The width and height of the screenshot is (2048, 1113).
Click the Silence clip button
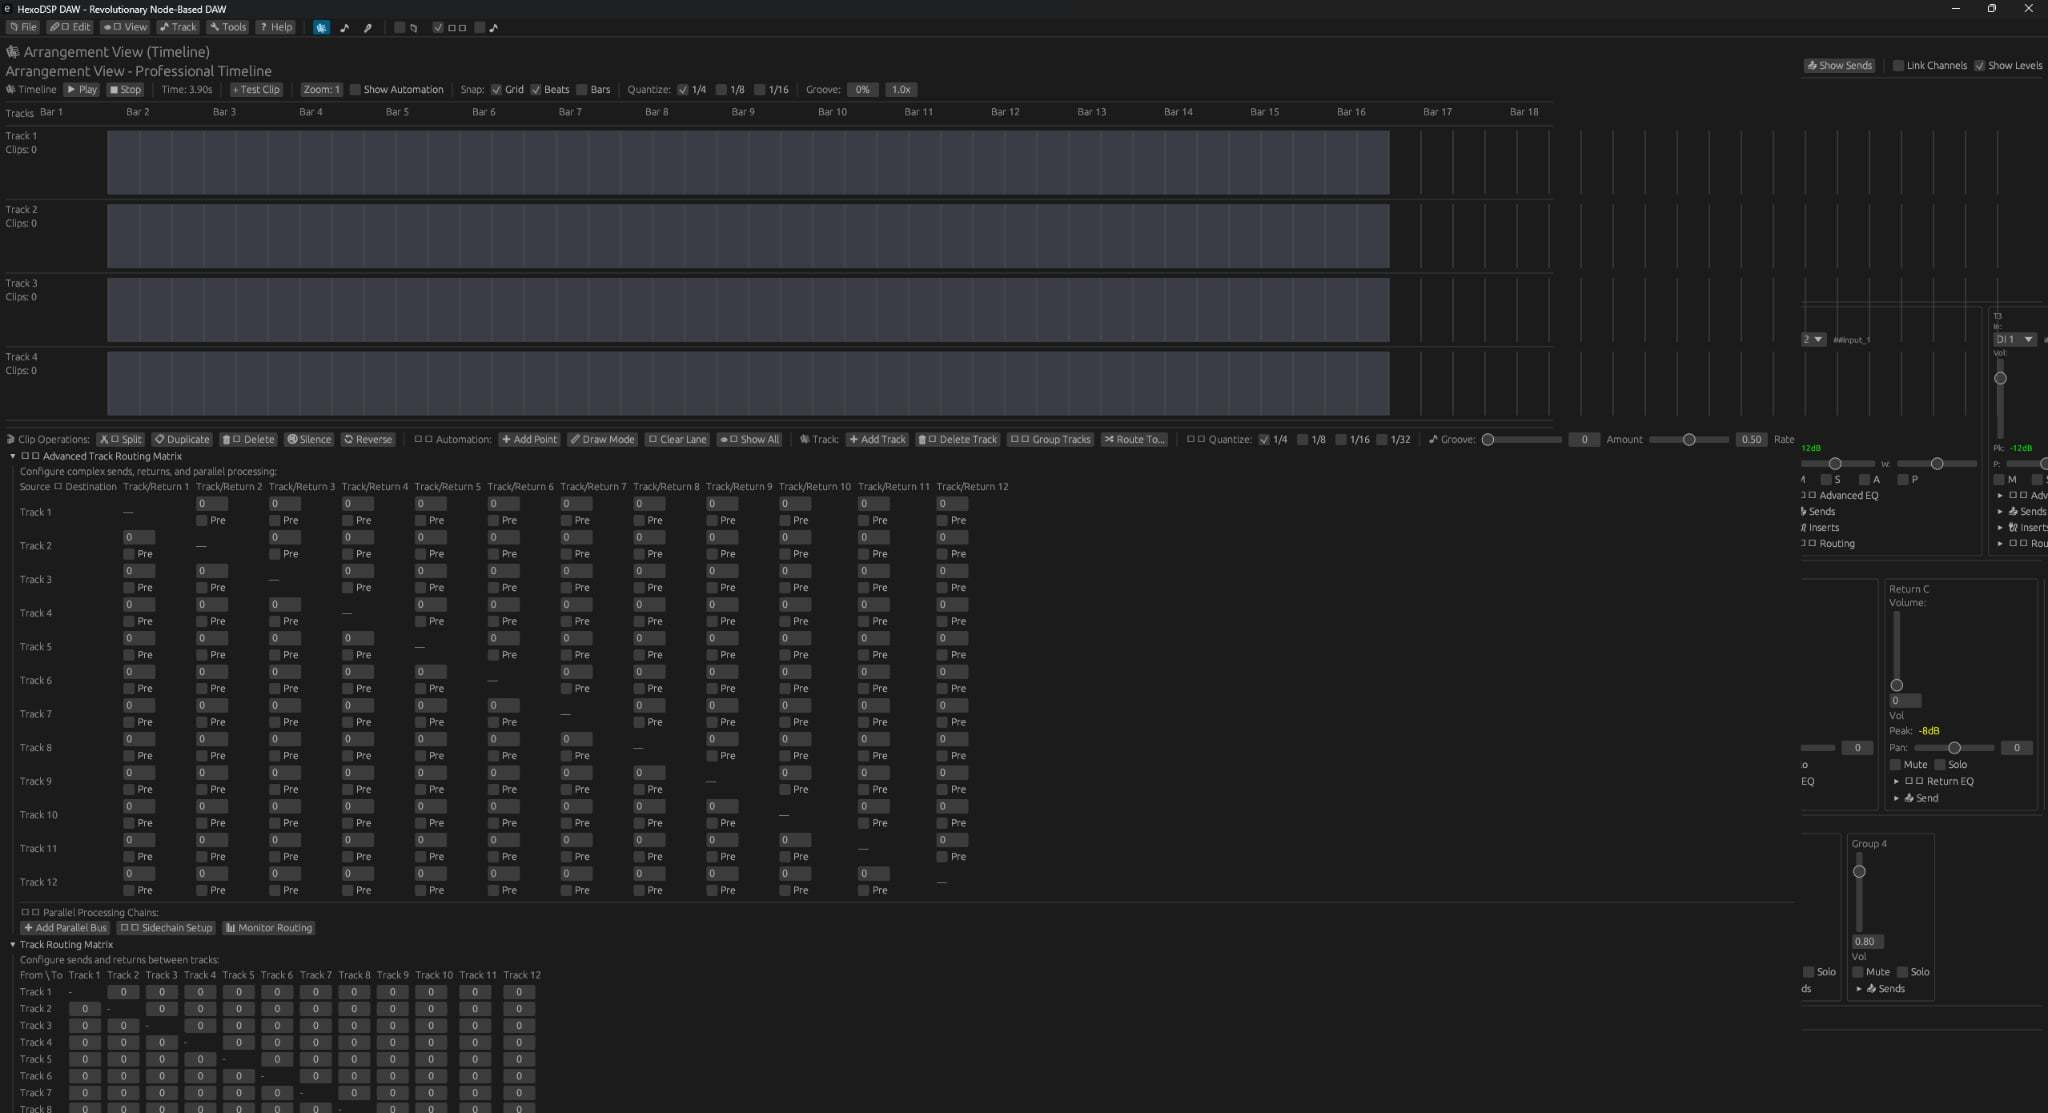pyautogui.click(x=309, y=440)
